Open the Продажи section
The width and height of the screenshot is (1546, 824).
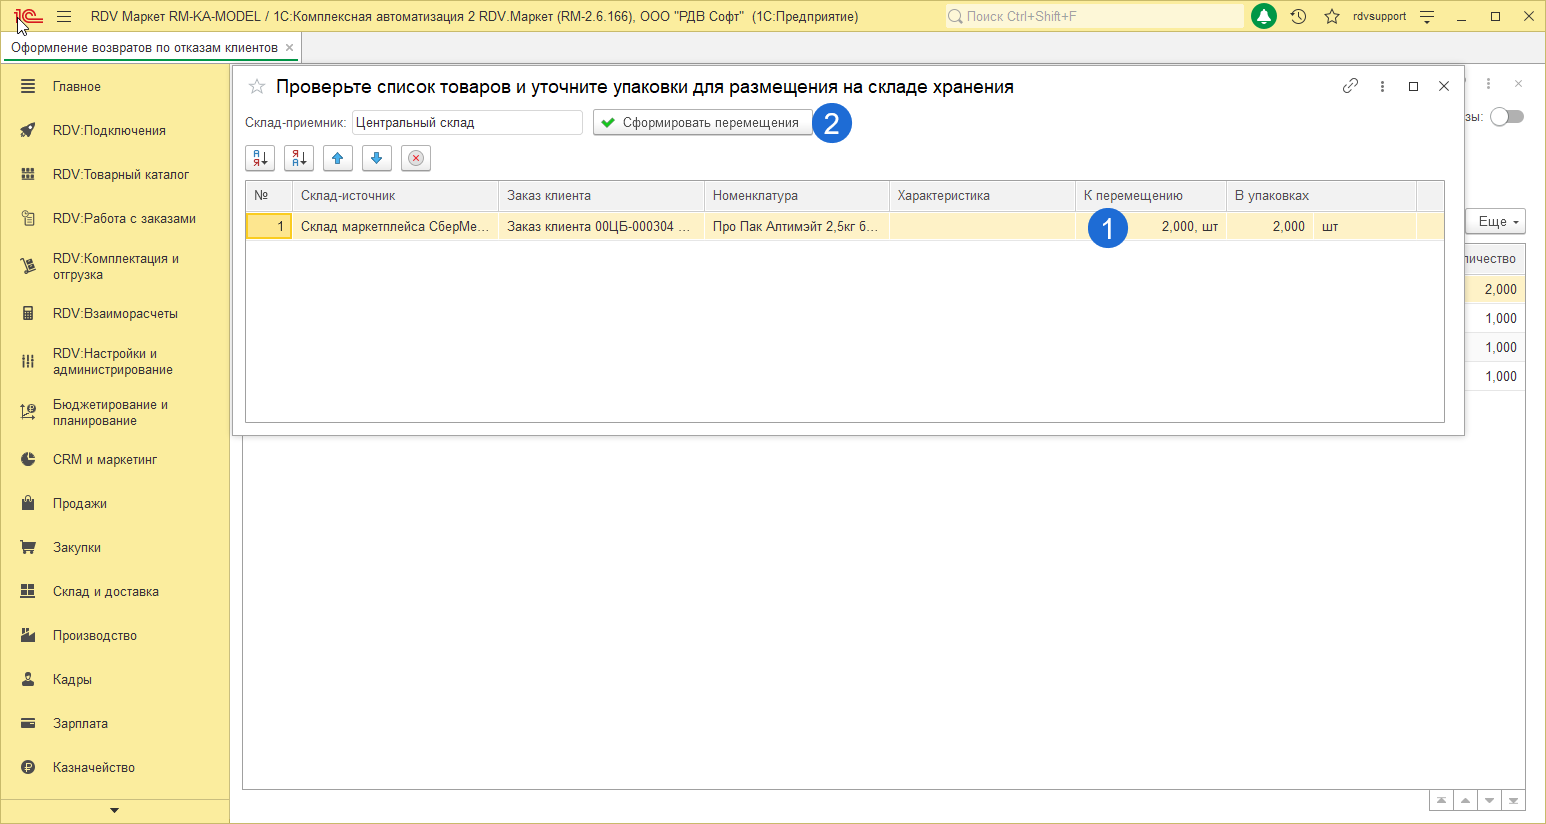115,504
